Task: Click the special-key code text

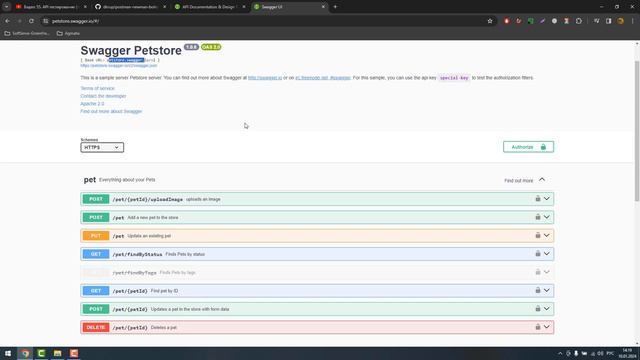Action: pos(454,78)
